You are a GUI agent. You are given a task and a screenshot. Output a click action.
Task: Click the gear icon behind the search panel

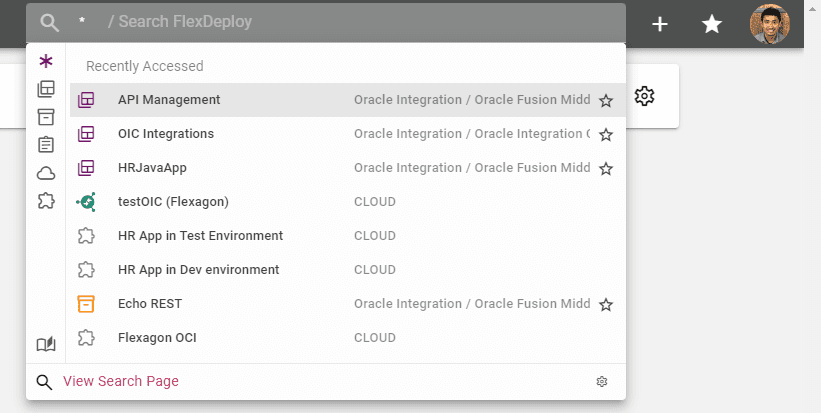(x=644, y=96)
